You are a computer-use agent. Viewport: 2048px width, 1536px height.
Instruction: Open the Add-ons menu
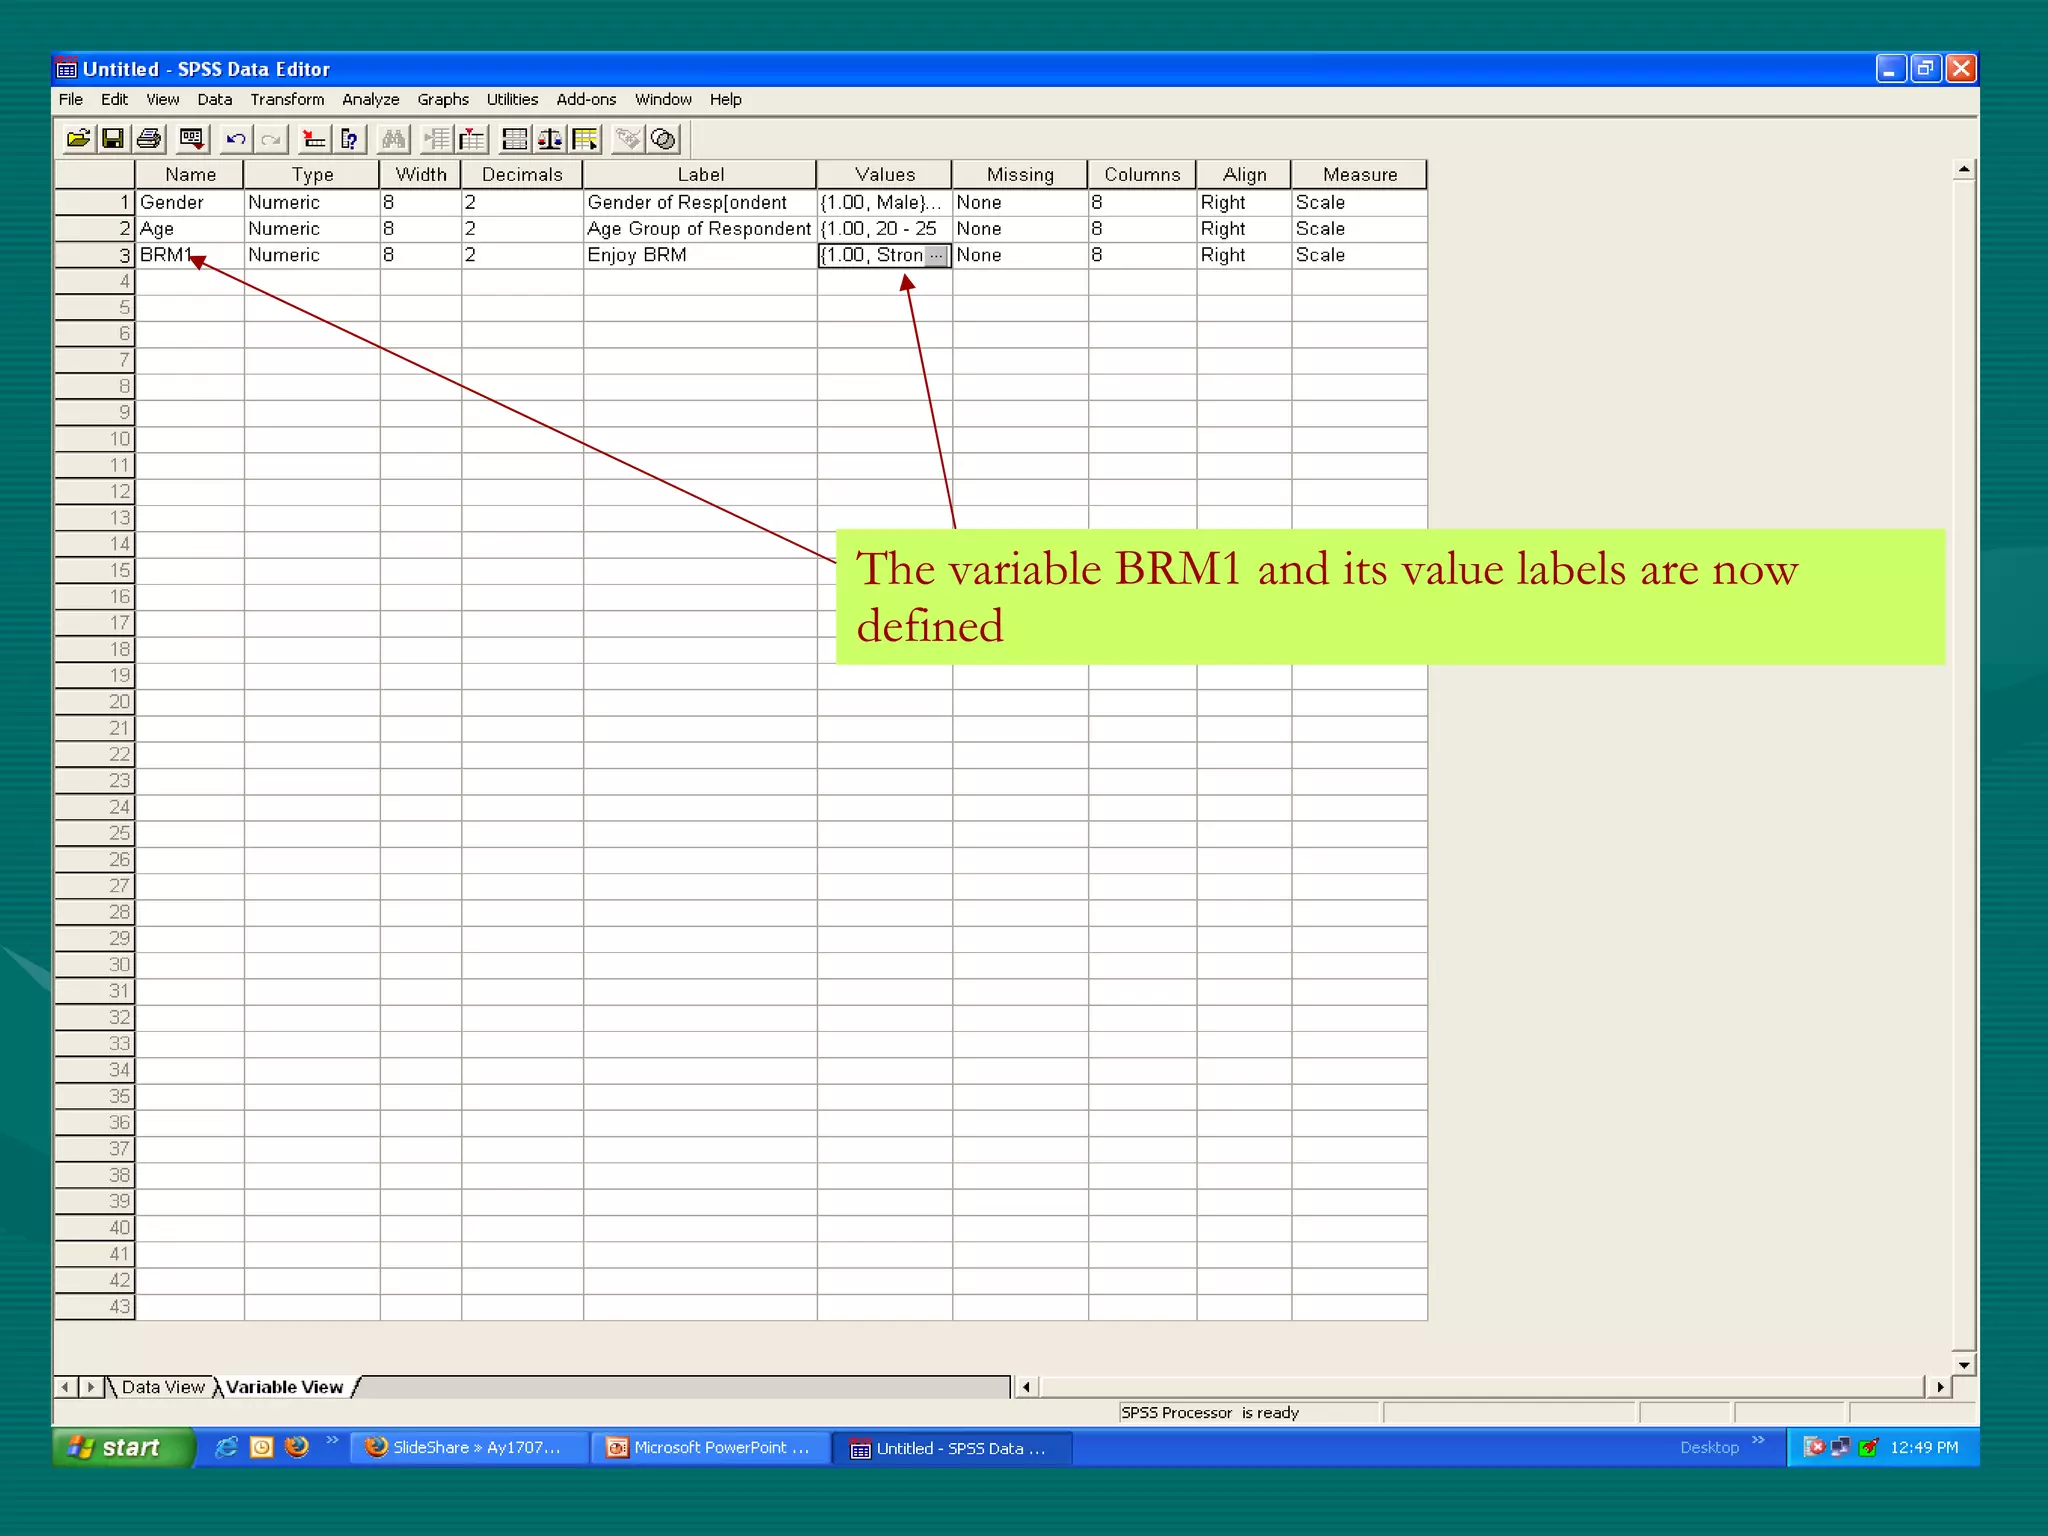point(586,99)
